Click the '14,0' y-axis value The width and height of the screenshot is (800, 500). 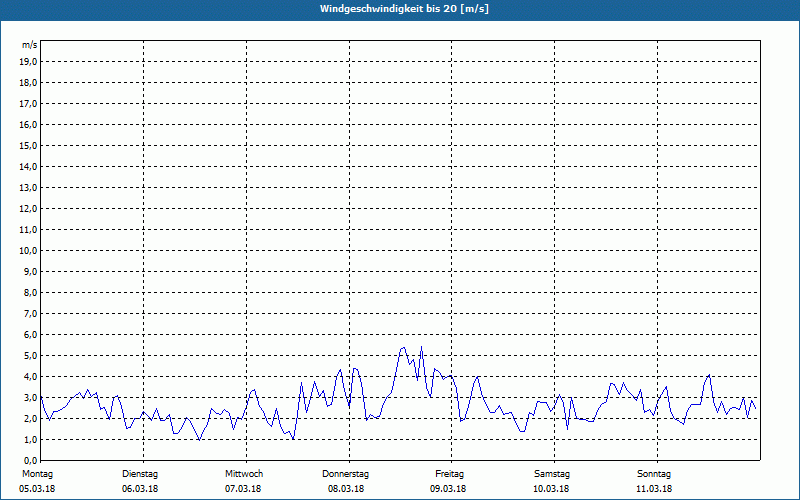(28, 166)
